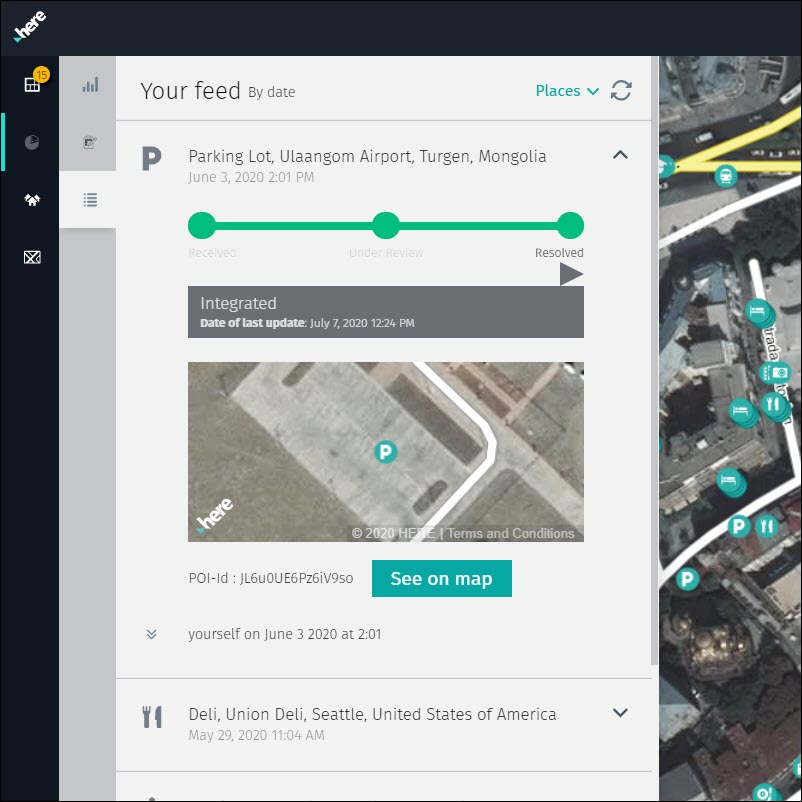Screen dimensions: 802x802
Task: Select the list feed tab
Action: tap(90, 200)
